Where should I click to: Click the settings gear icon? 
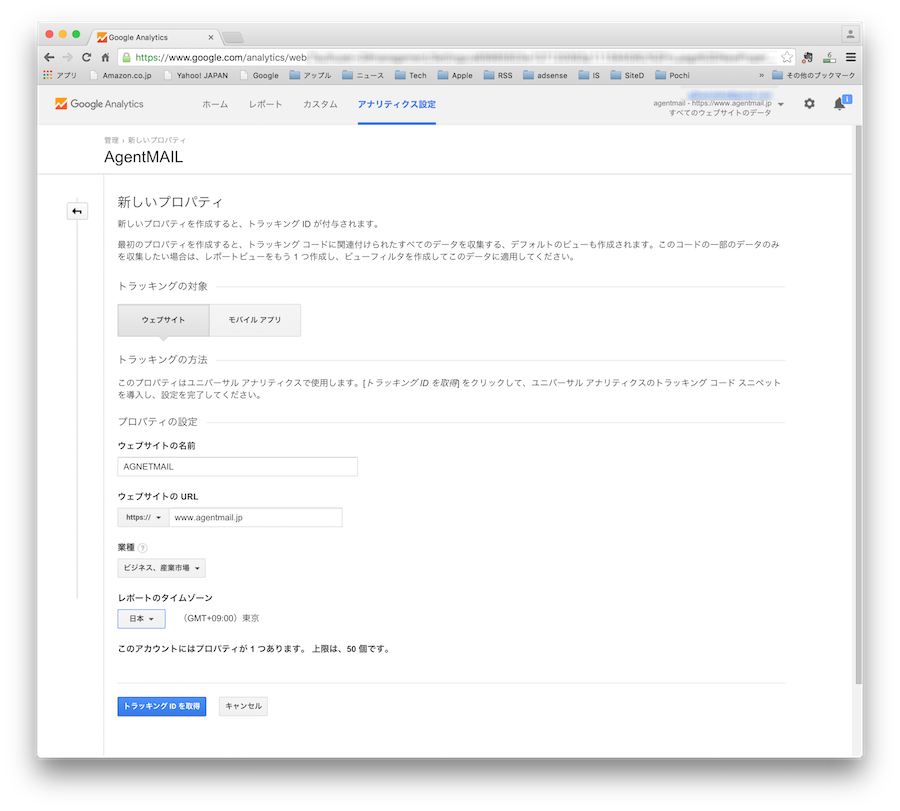click(x=809, y=104)
